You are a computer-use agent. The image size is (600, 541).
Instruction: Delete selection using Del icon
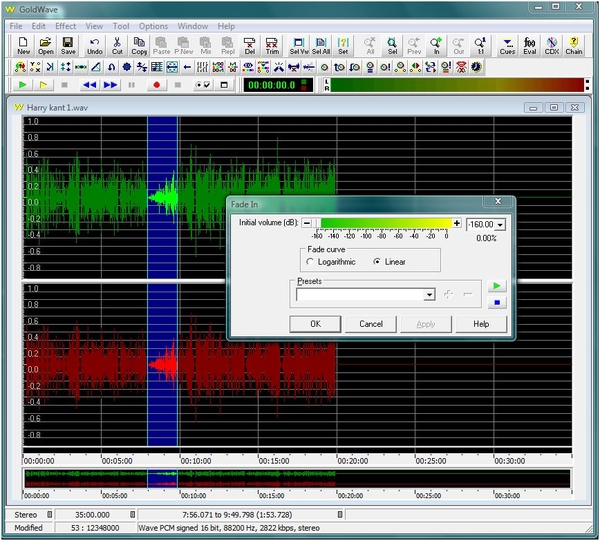click(x=249, y=46)
